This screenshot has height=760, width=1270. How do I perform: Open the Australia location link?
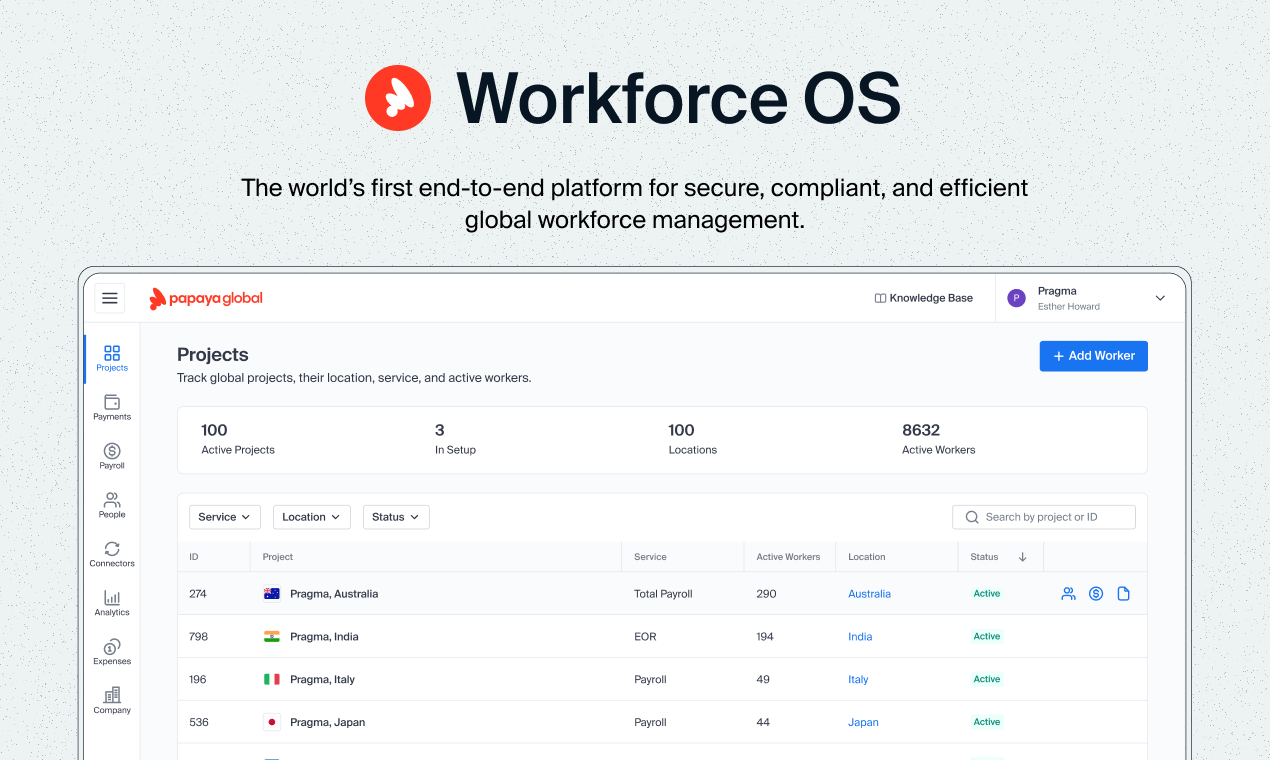click(x=869, y=594)
